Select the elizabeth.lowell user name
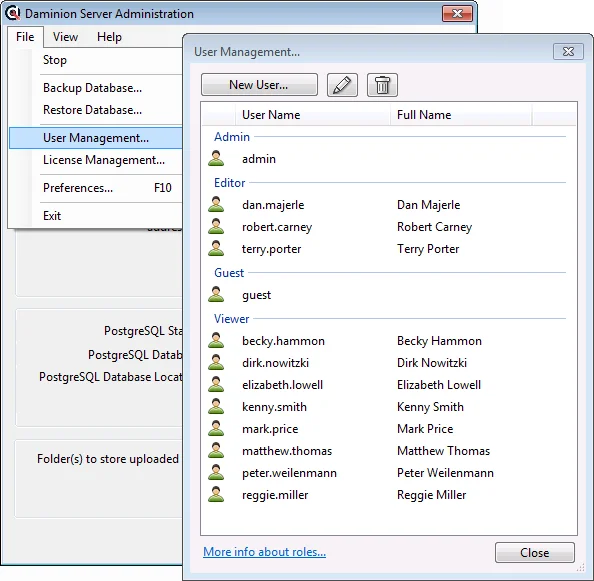Viewport: 594px width, 581px height. (283, 385)
